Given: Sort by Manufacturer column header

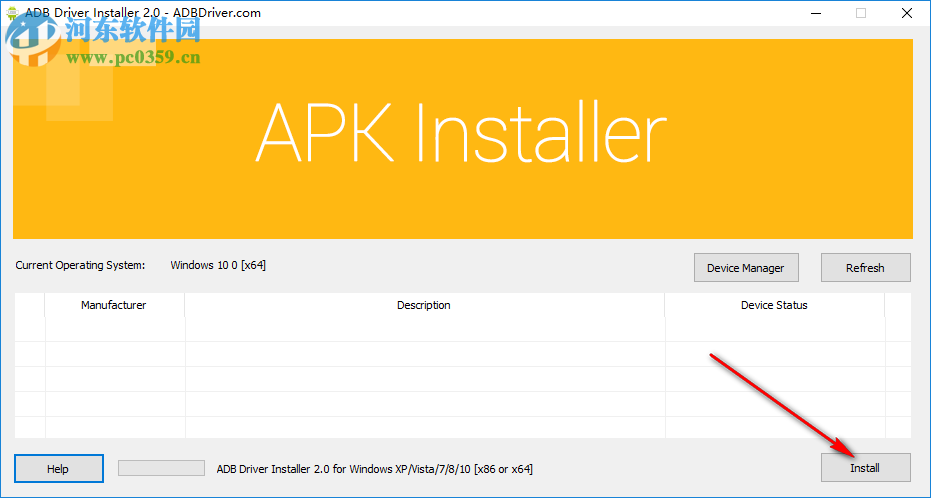Looking at the screenshot, I should point(114,305).
